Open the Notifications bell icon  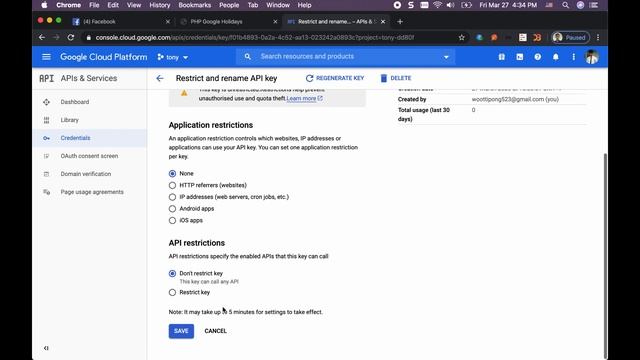point(556,57)
